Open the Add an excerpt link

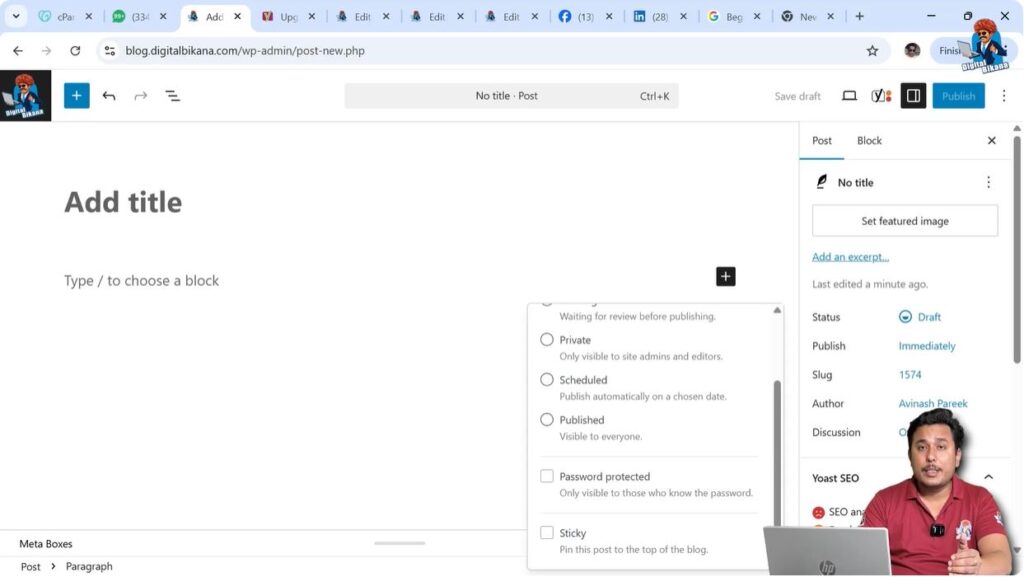tap(850, 257)
